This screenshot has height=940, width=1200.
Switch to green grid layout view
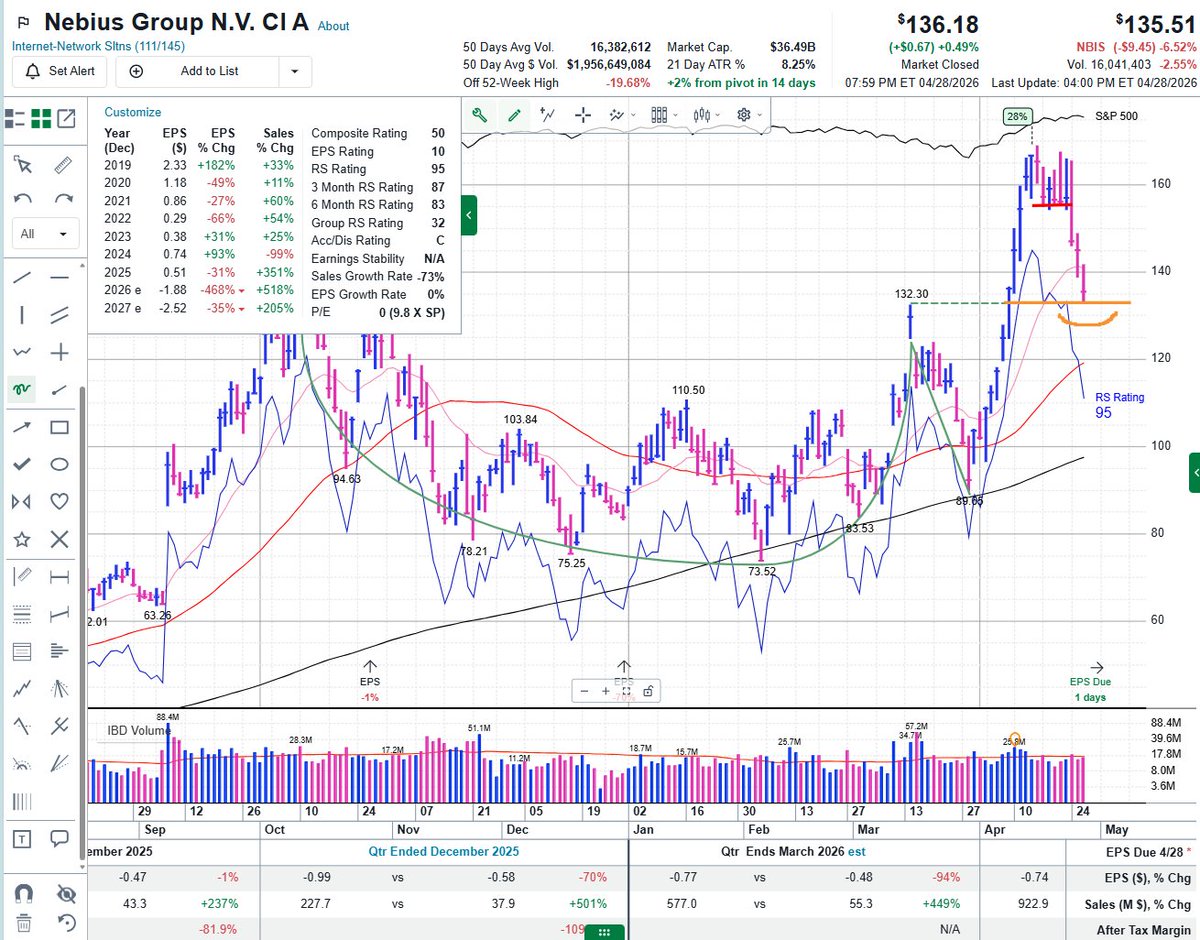coord(41,119)
